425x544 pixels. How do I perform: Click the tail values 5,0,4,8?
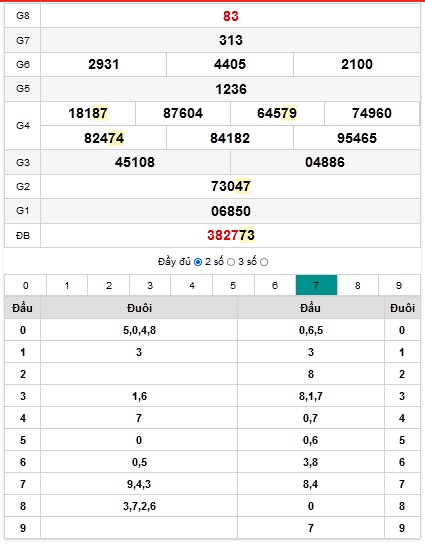pos(139,330)
